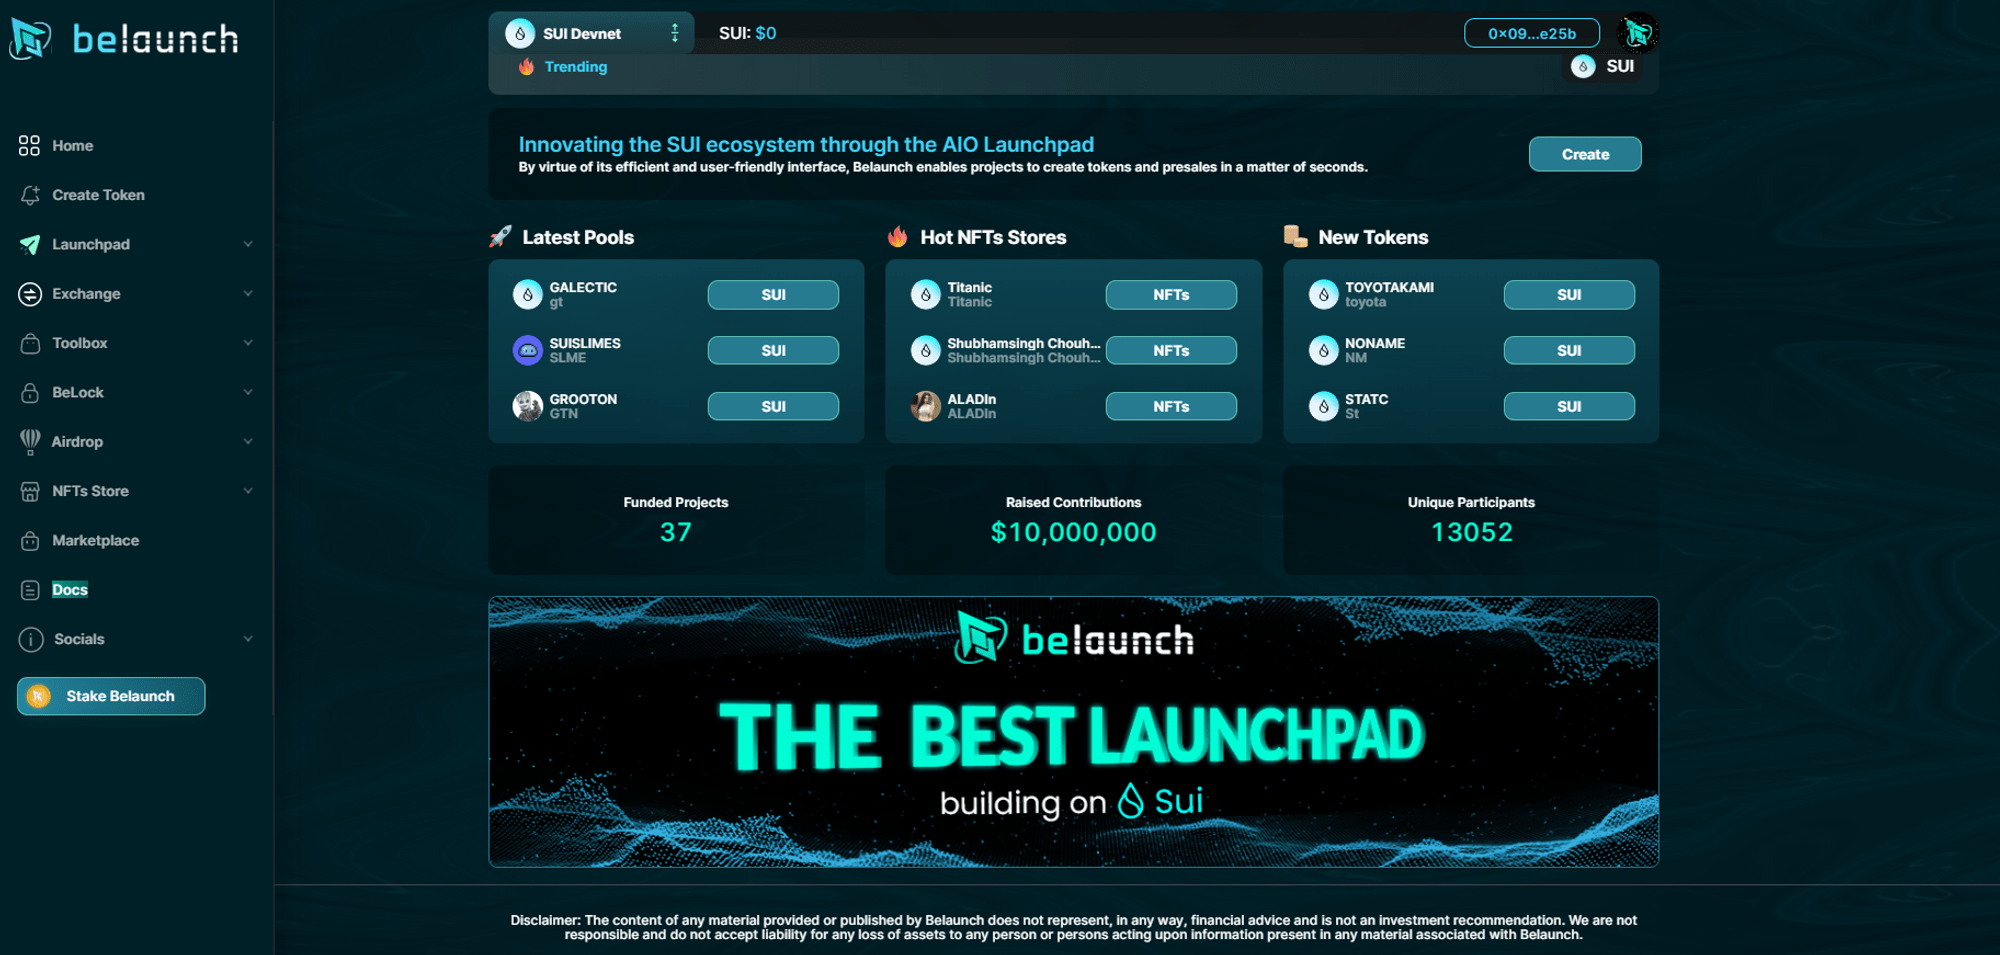Click the Stake Belaunch coin icon

39,696
